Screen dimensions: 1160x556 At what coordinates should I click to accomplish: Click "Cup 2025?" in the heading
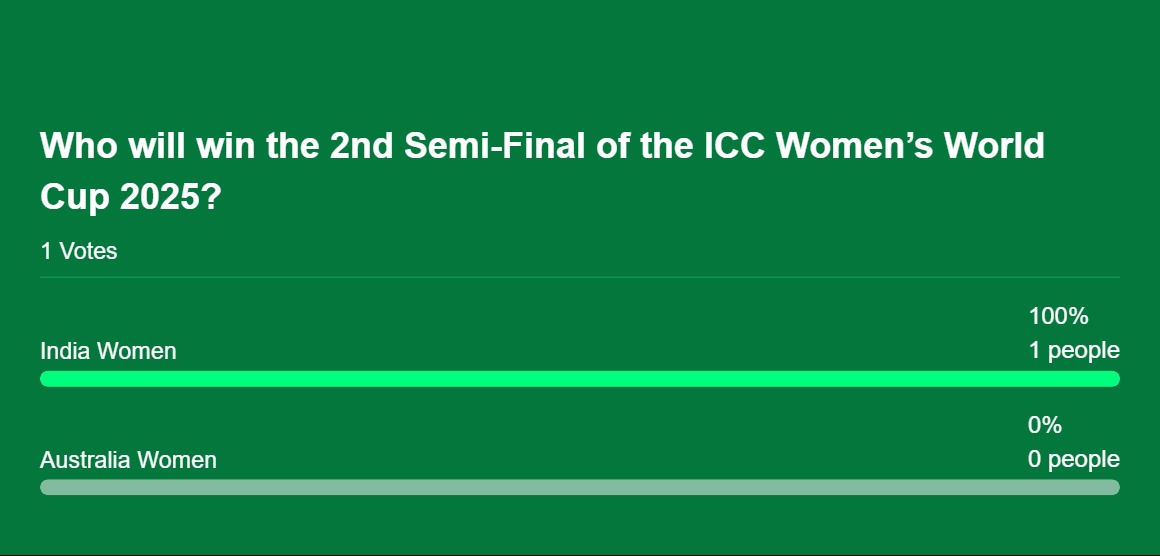pos(130,198)
